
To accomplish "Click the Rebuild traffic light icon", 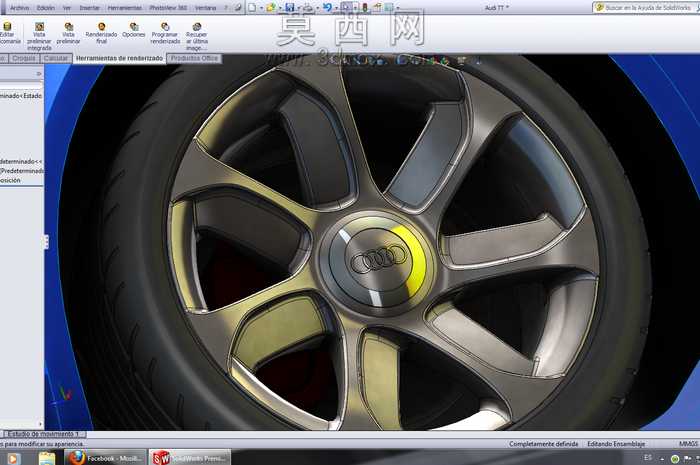I will 365,7.
